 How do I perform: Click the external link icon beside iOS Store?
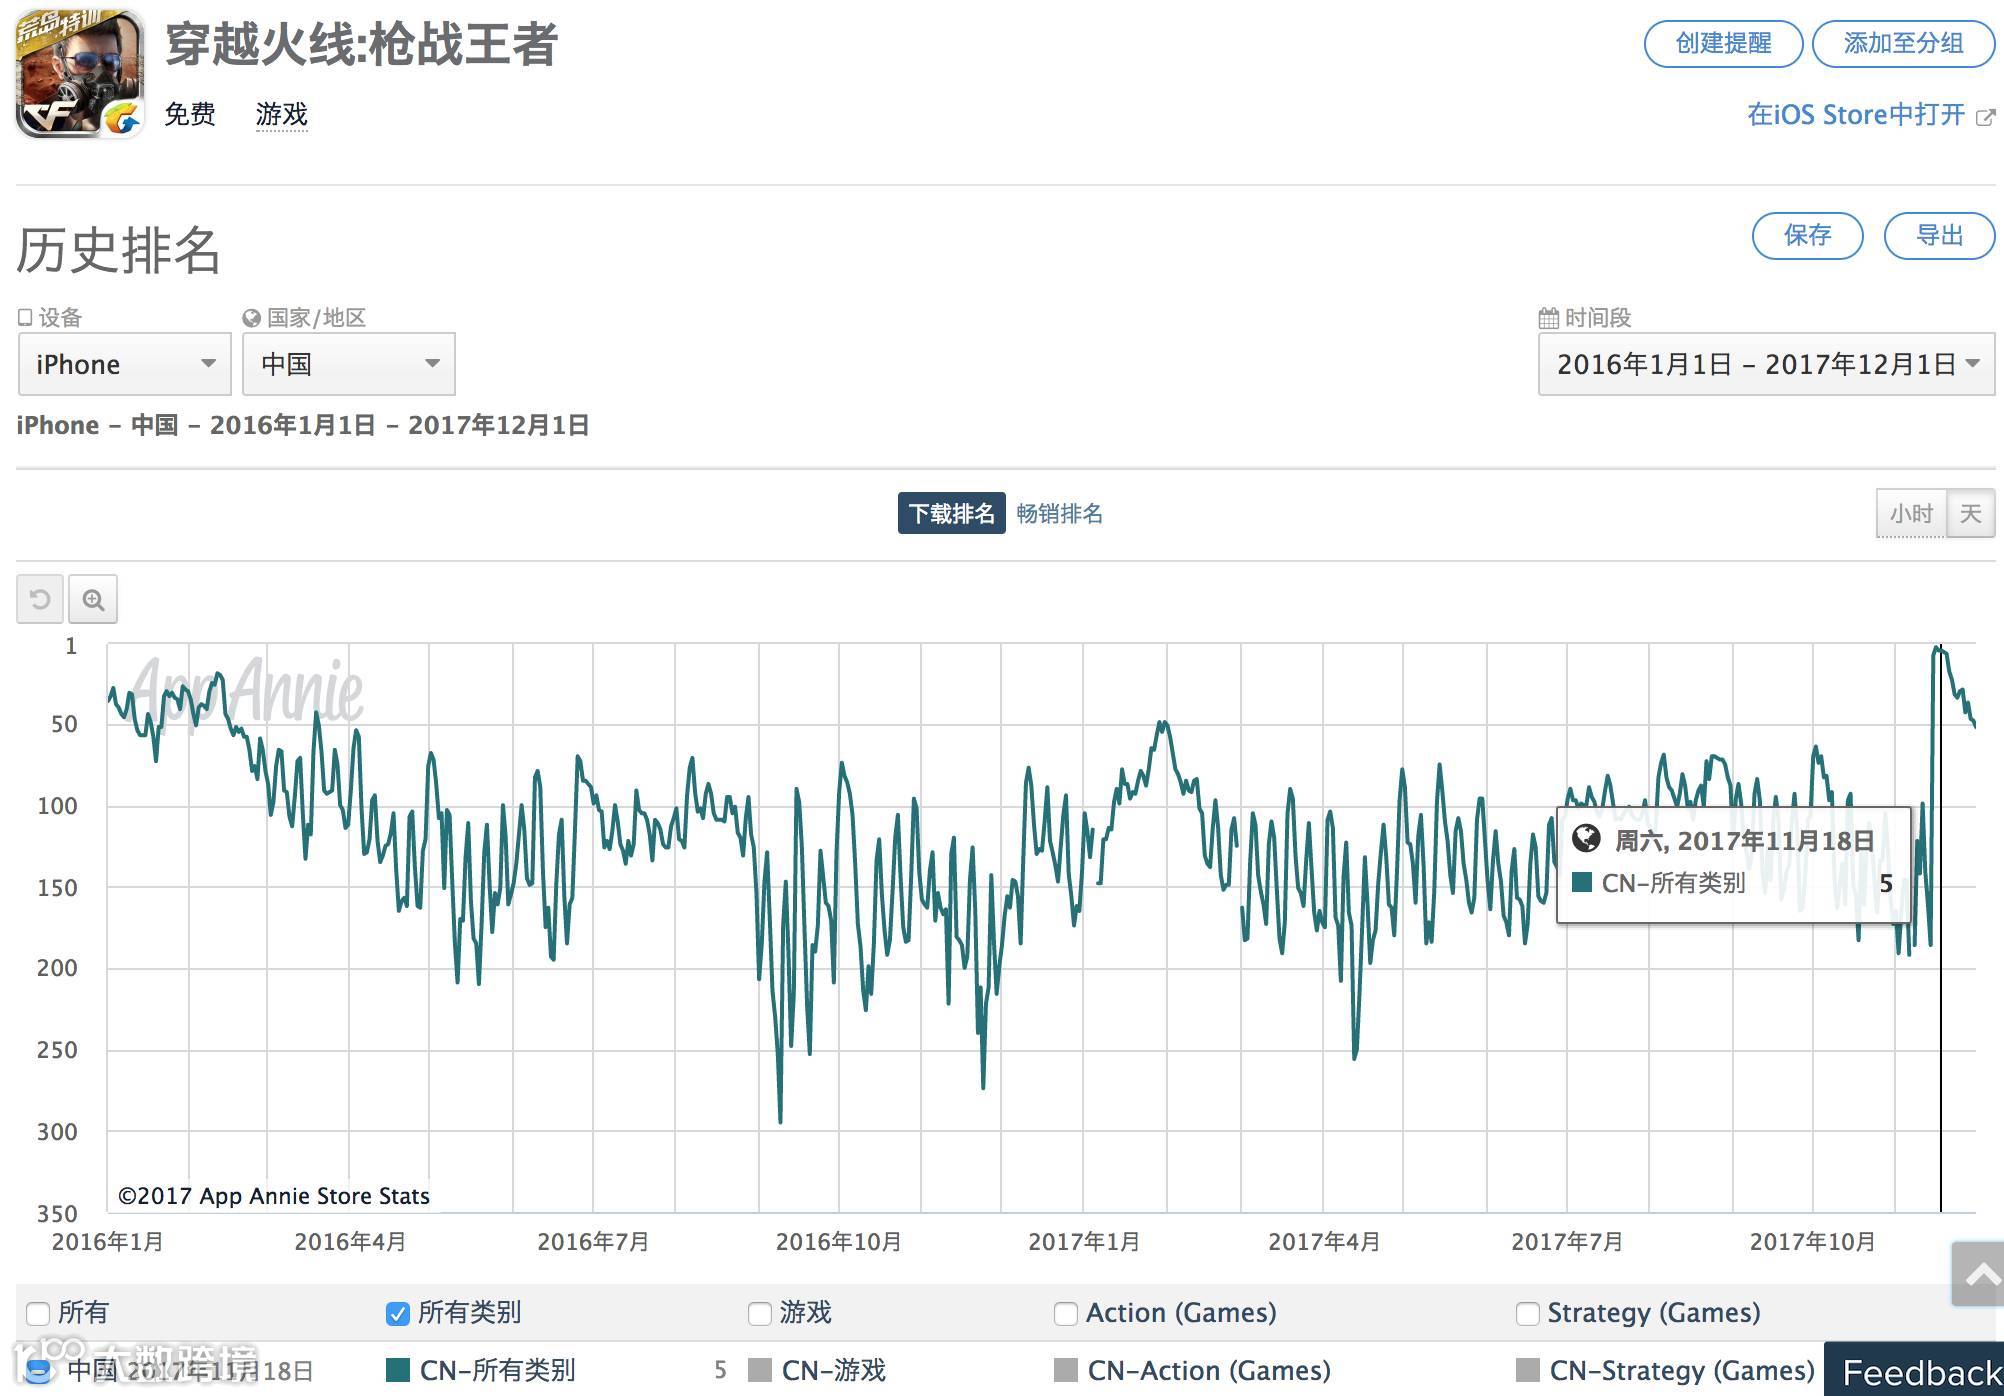pyautogui.click(x=1986, y=117)
